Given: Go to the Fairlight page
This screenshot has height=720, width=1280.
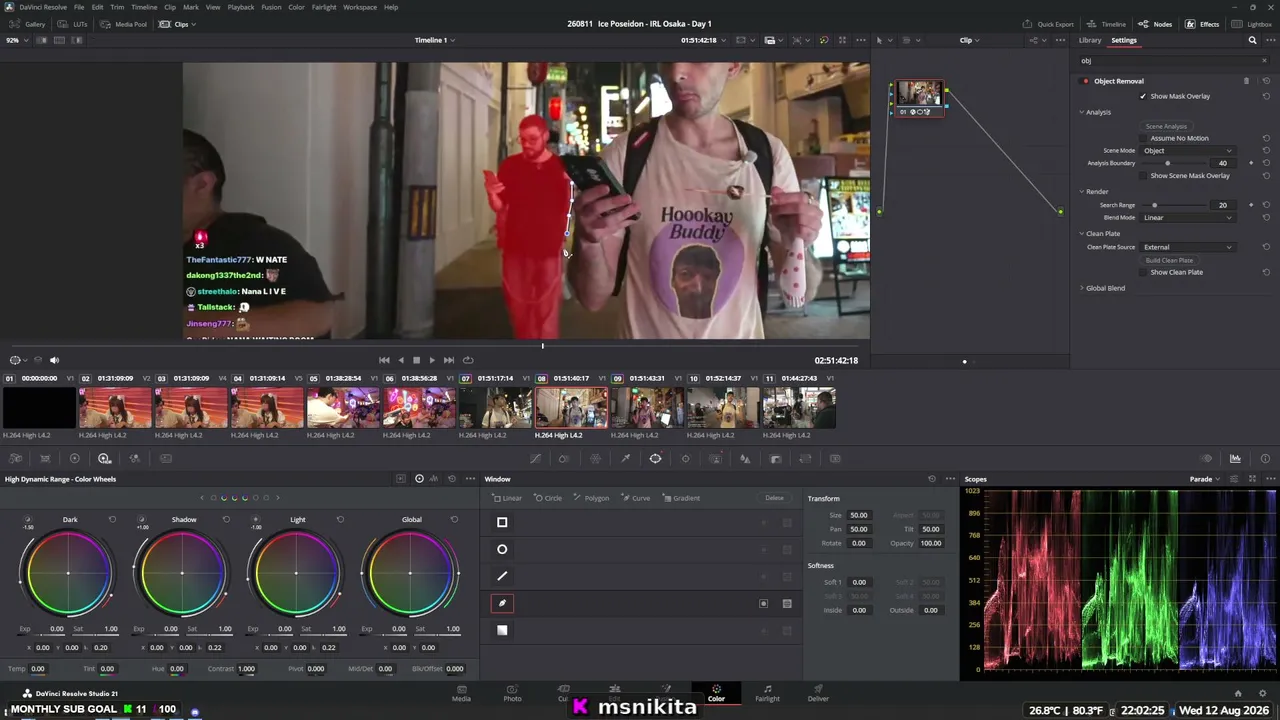Looking at the screenshot, I should (767, 693).
